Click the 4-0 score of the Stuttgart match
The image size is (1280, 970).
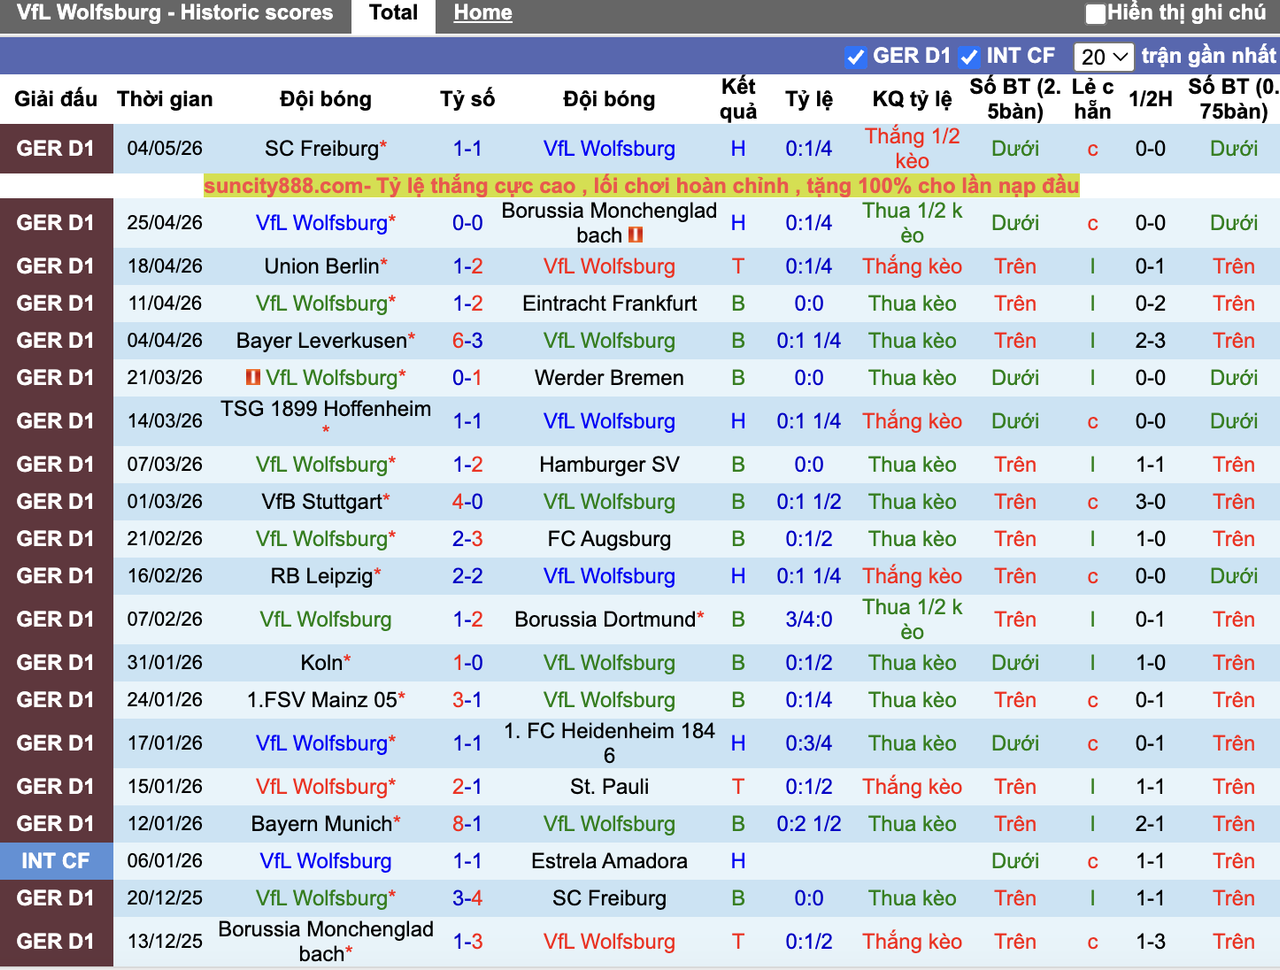click(x=467, y=501)
